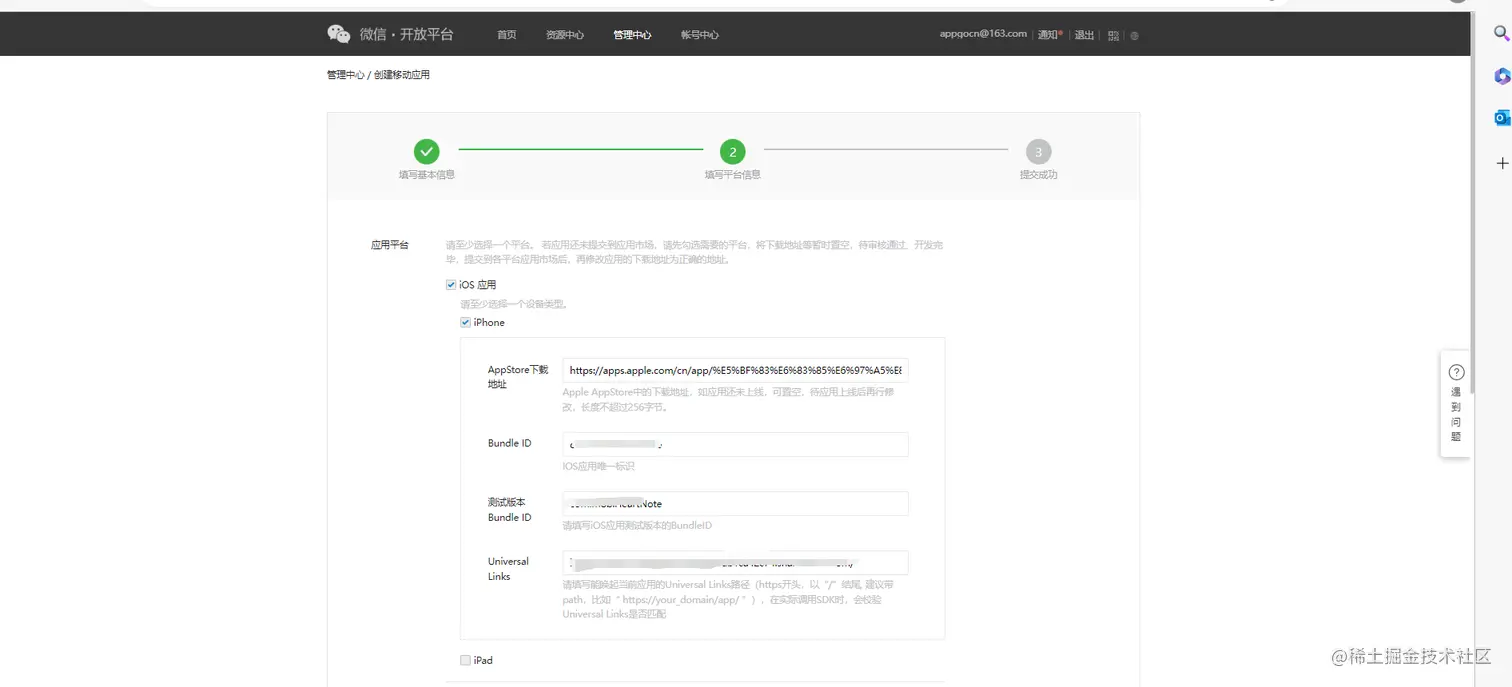This screenshot has height=687, width=1512.
Task: Click the question mark help icon
Action: (1456, 372)
